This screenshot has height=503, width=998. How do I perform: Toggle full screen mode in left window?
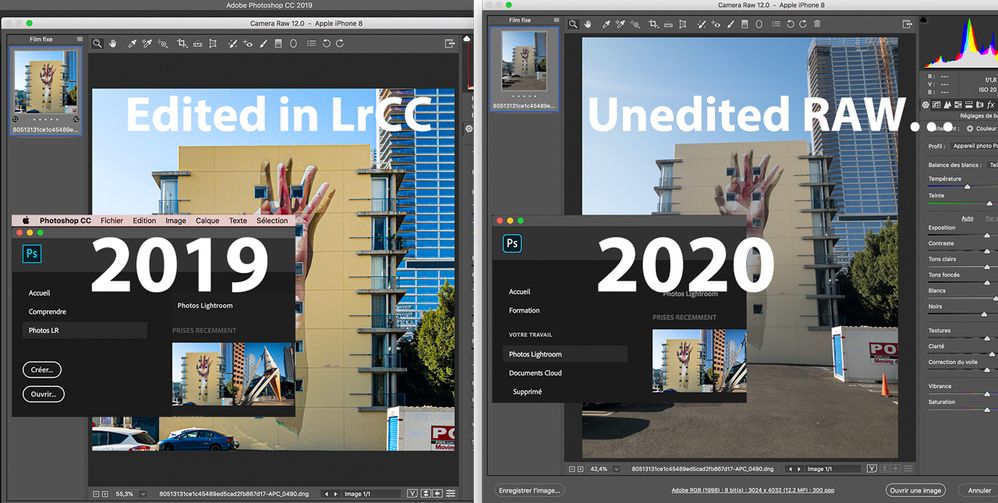pos(450,44)
